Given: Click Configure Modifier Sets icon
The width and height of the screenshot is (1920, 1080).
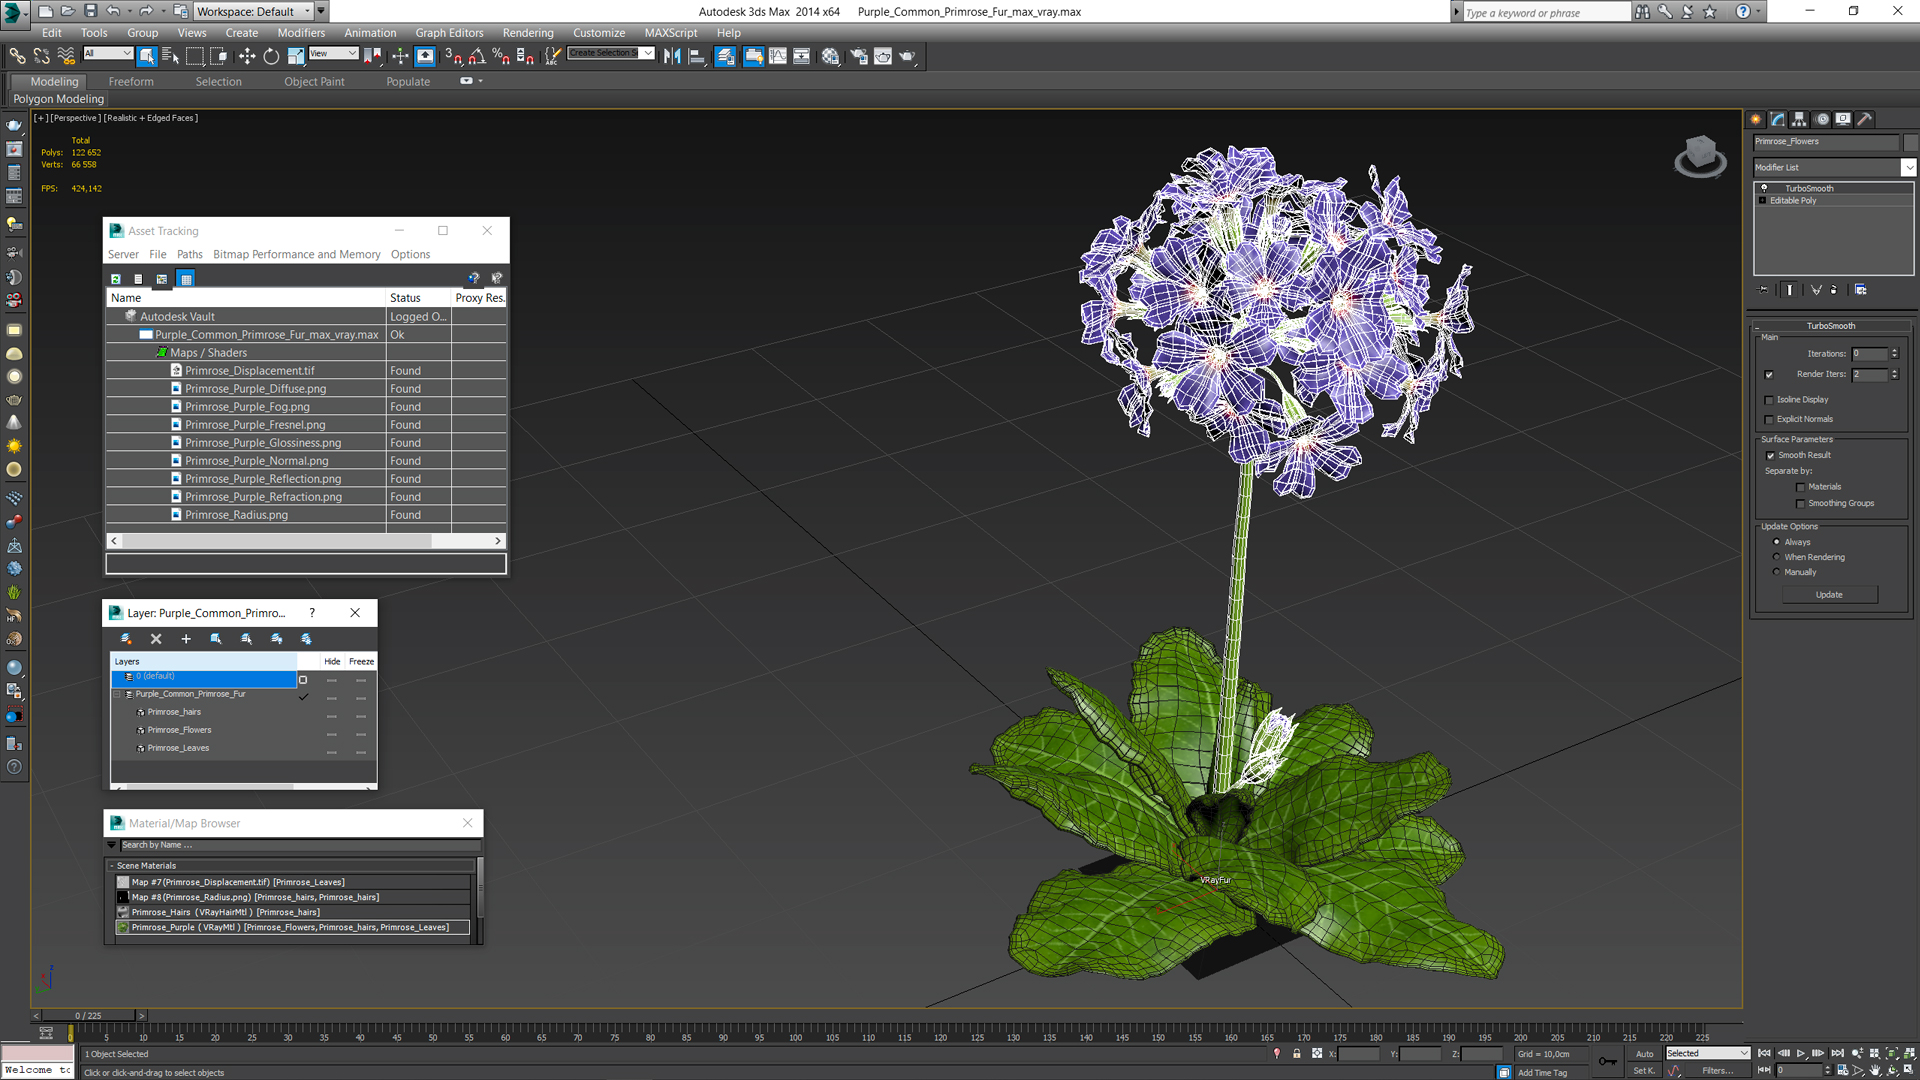Looking at the screenshot, I should click(x=1861, y=290).
